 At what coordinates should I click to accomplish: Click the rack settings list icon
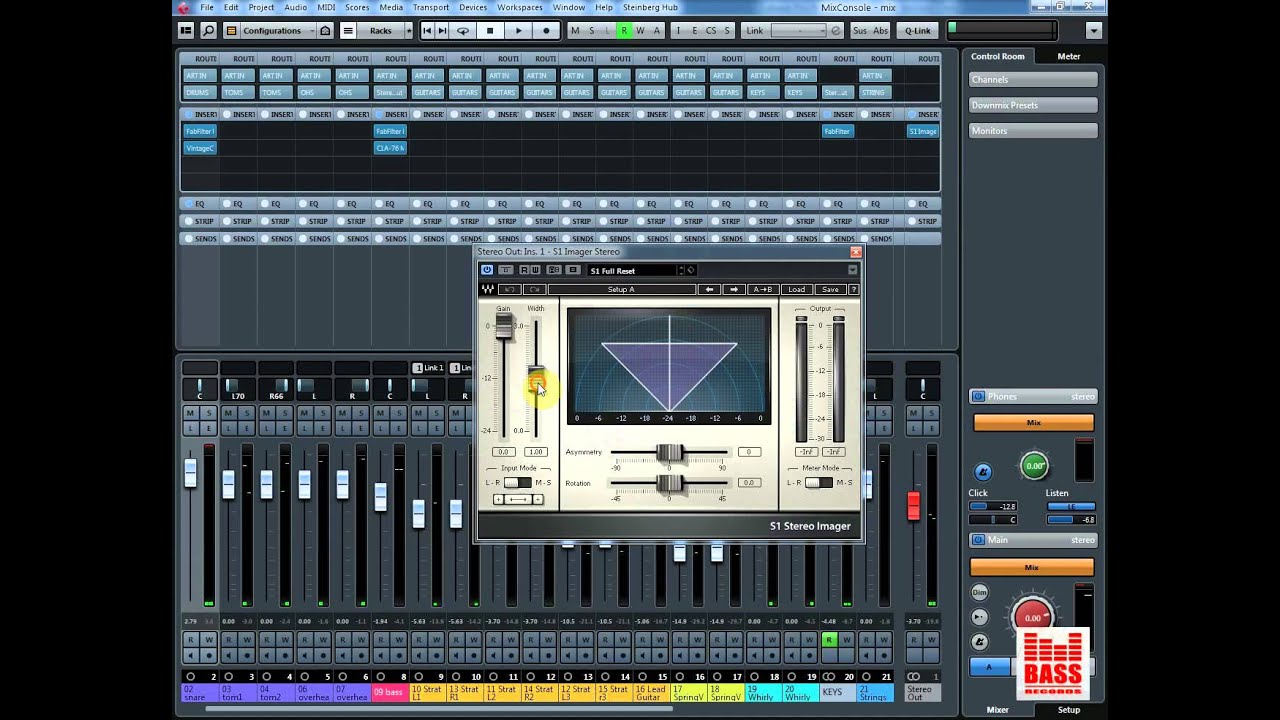[348, 31]
